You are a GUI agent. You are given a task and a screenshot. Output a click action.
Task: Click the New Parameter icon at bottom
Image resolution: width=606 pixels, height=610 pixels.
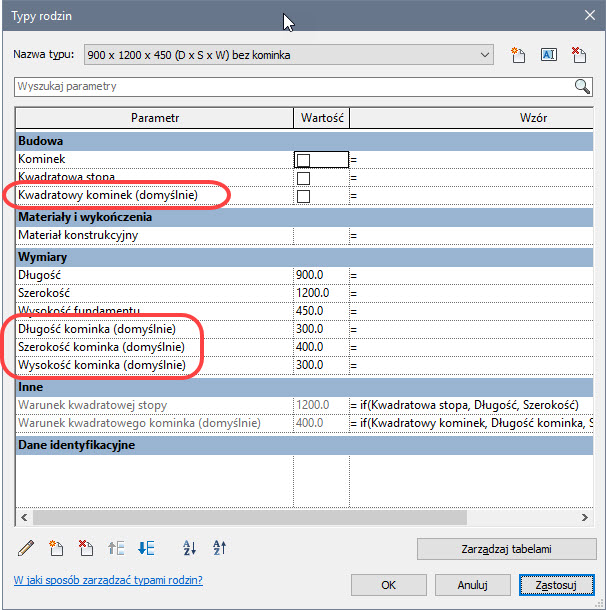[56, 547]
